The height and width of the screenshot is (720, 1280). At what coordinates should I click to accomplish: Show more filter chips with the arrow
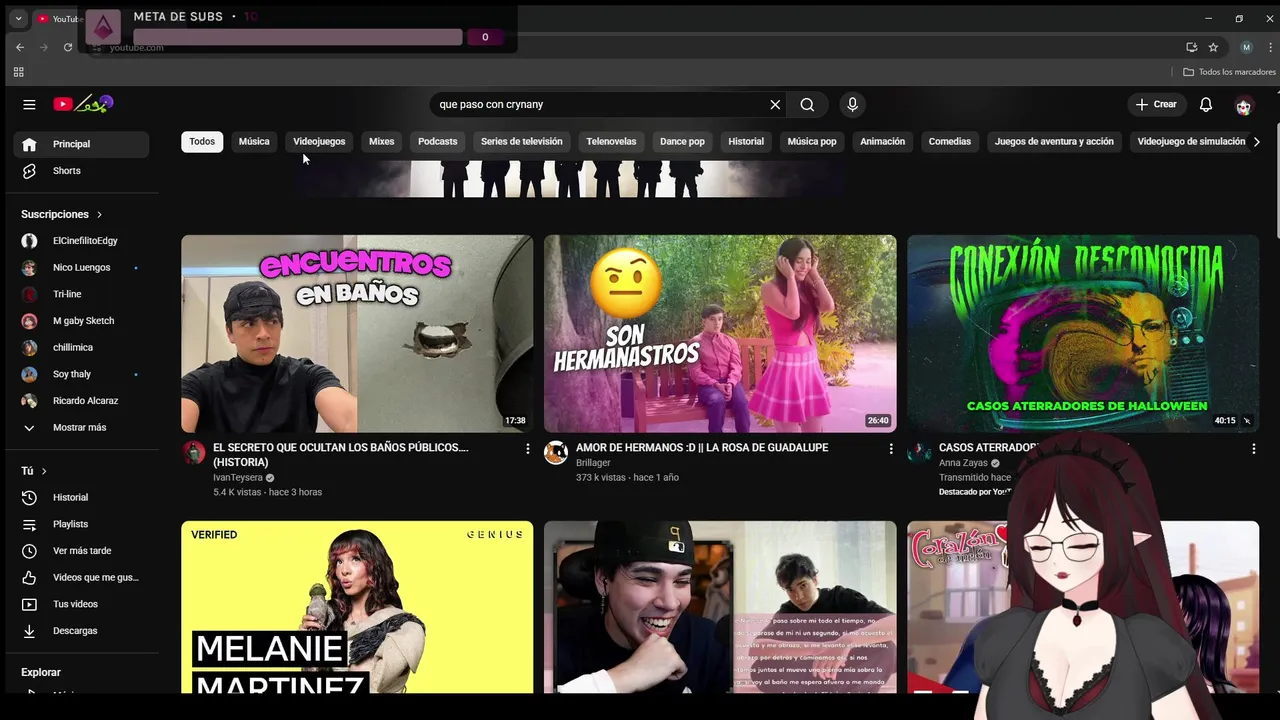click(x=1257, y=142)
